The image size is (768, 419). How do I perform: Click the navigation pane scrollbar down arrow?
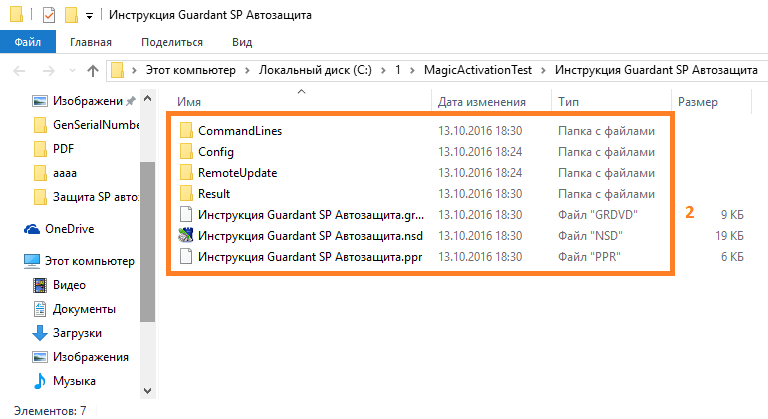[148, 390]
